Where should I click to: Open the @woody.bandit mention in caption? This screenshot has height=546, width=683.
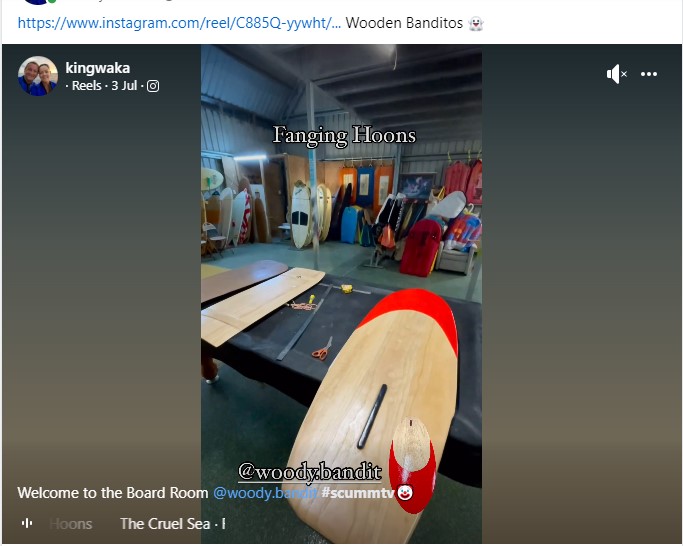[x=265, y=493]
